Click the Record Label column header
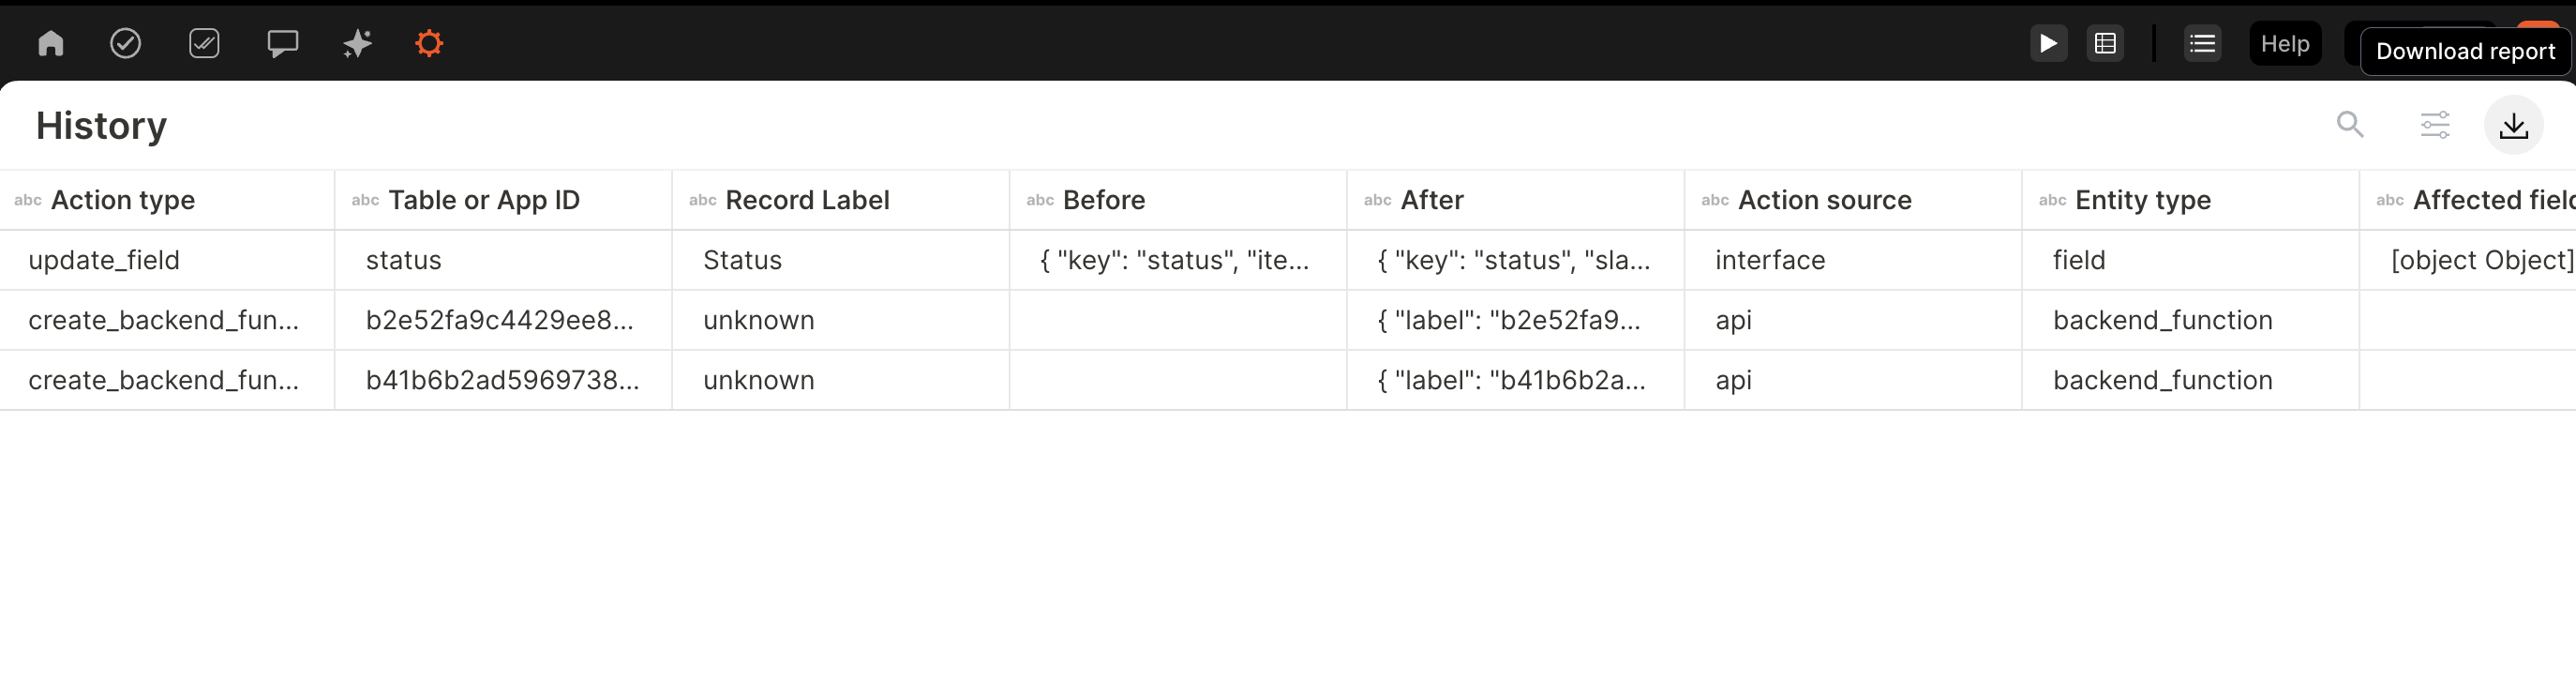2576x696 pixels. [x=807, y=200]
